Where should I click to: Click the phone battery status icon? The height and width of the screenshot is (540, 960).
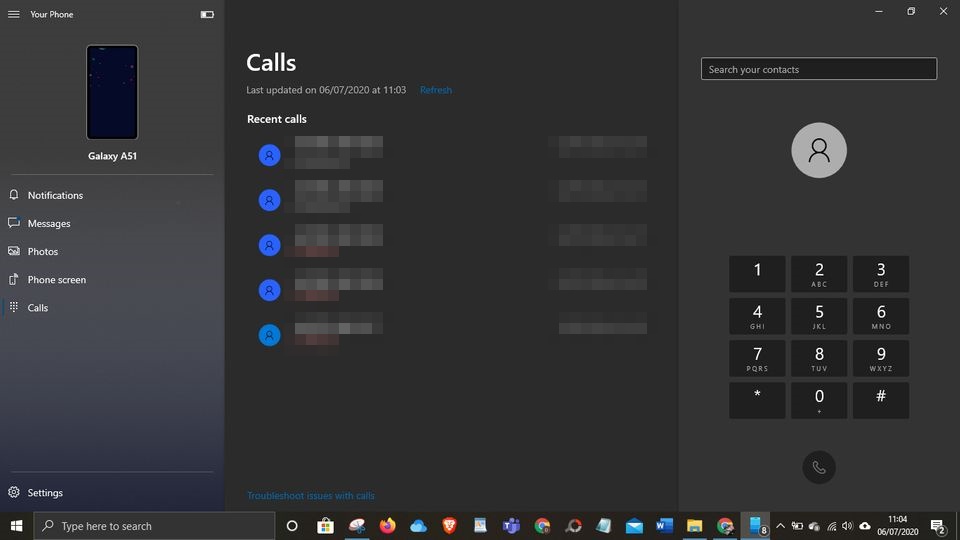tap(207, 15)
